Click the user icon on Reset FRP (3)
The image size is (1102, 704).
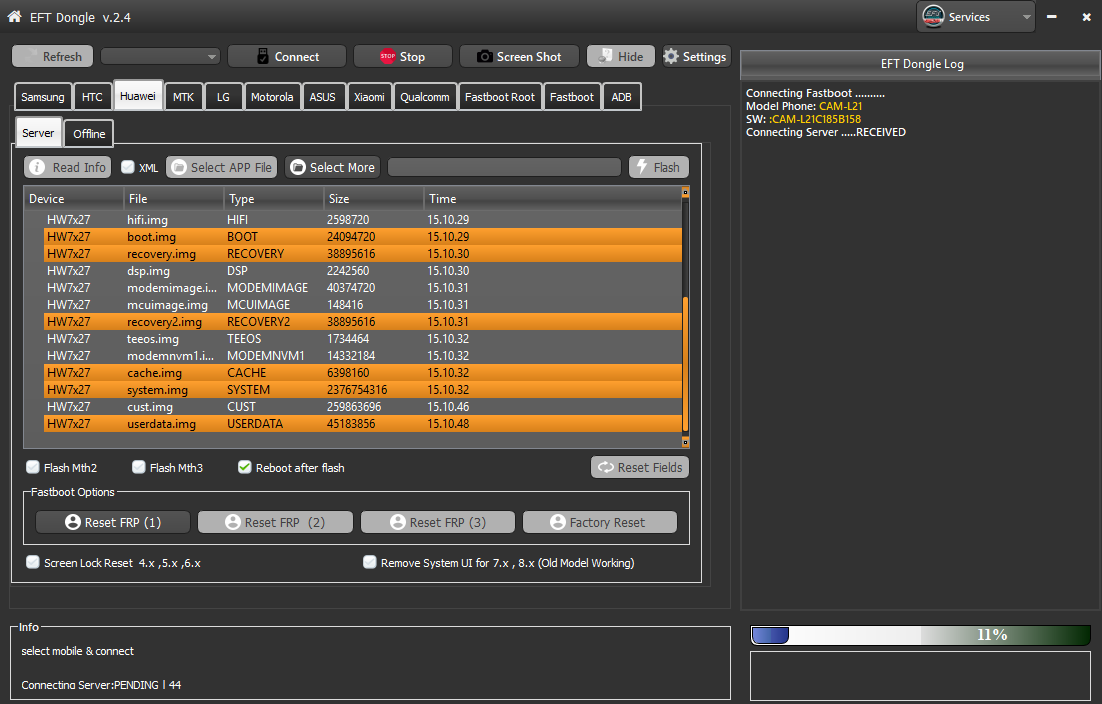coord(398,522)
